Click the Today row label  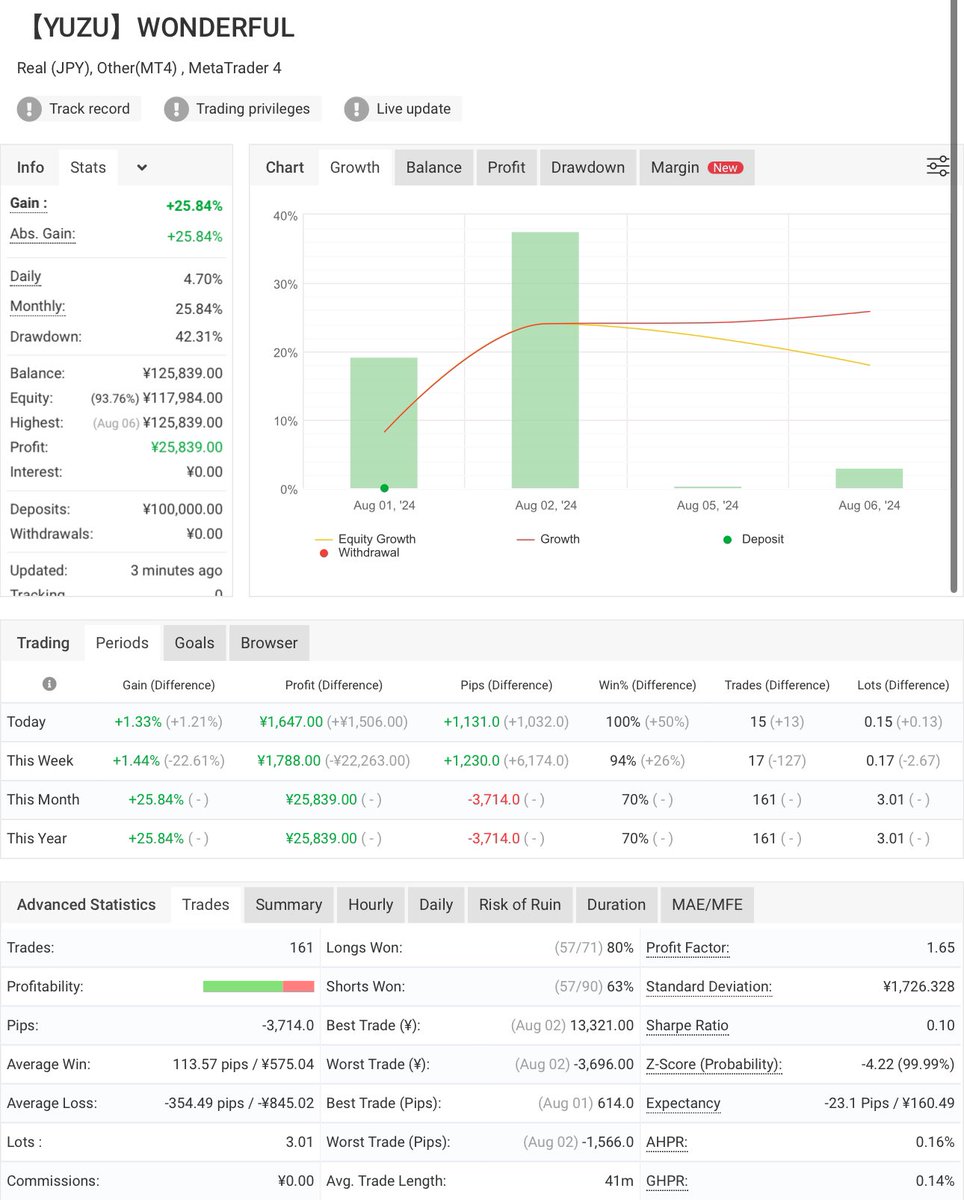click(27, 722)
